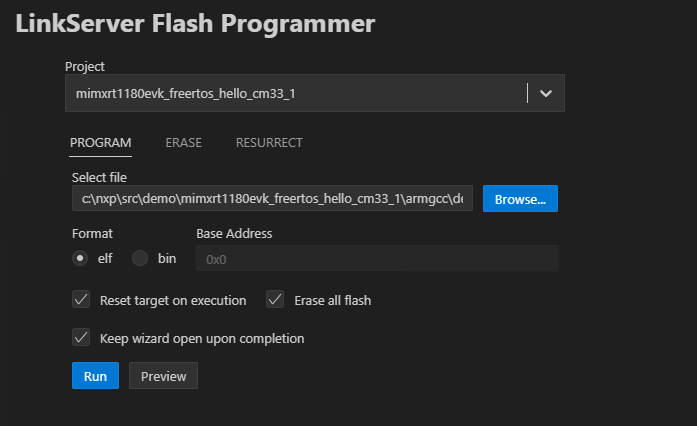Toggle Reset target on execution checkbox
This screenshot has height=426, width=697.
coord(81,299)
